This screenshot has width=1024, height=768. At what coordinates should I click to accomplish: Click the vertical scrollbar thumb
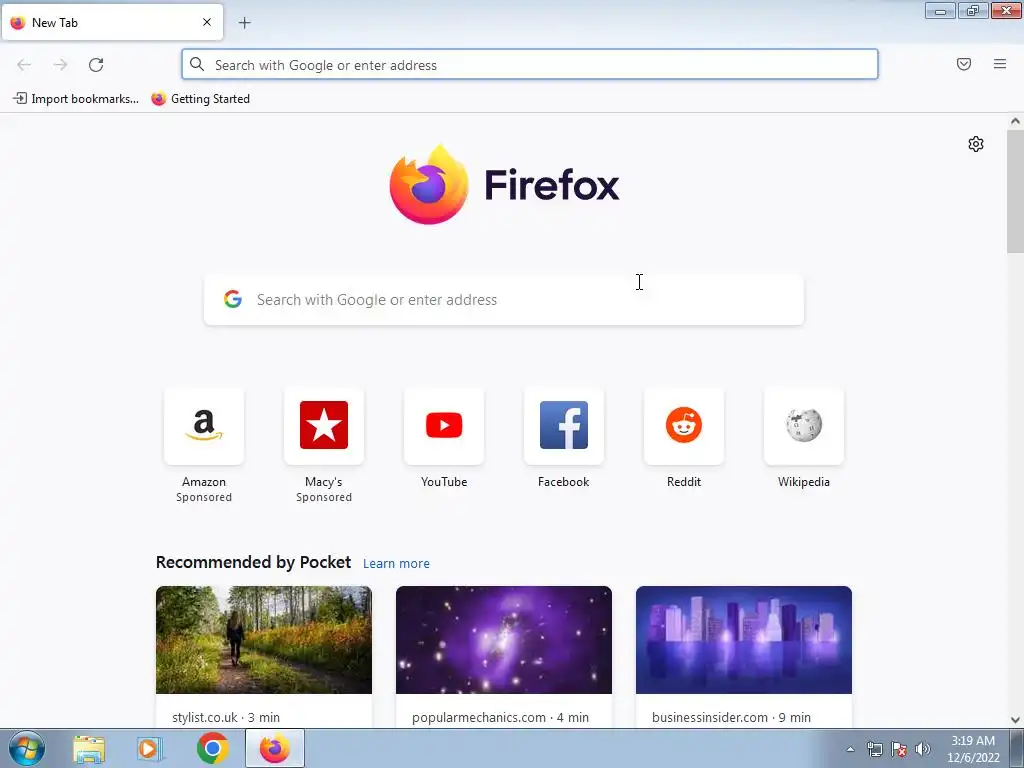point(1015,191)
